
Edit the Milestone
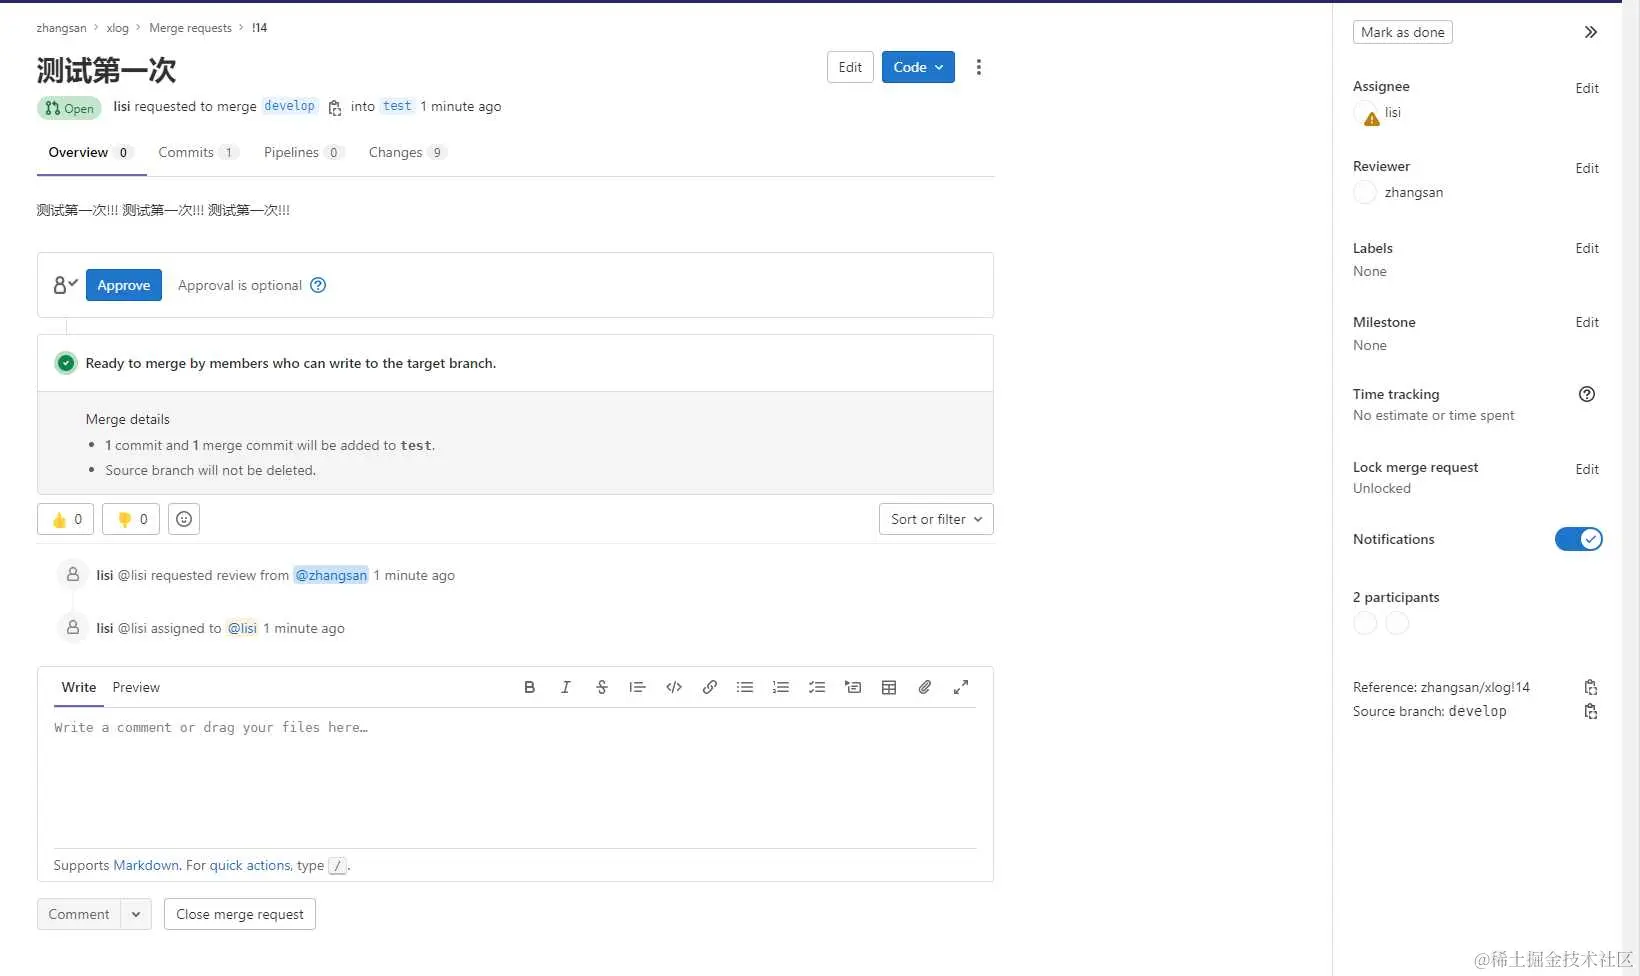tap(1587, 322)
